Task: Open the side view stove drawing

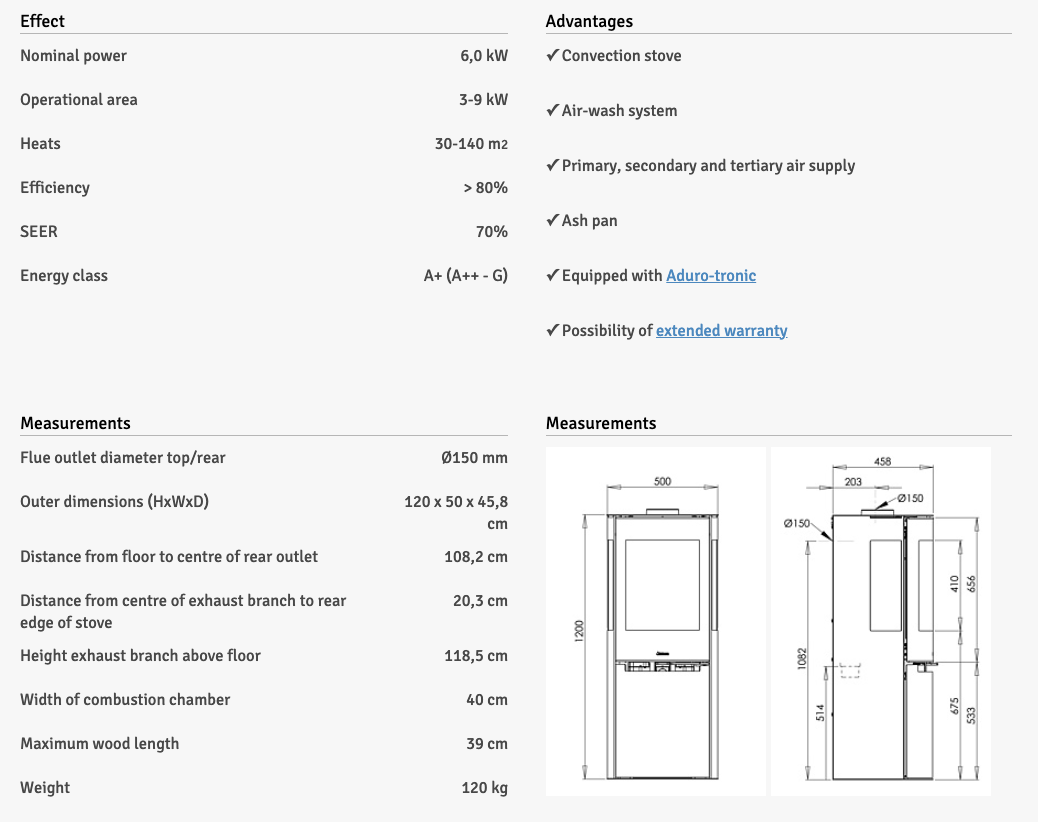Action: tap(881, 621)
